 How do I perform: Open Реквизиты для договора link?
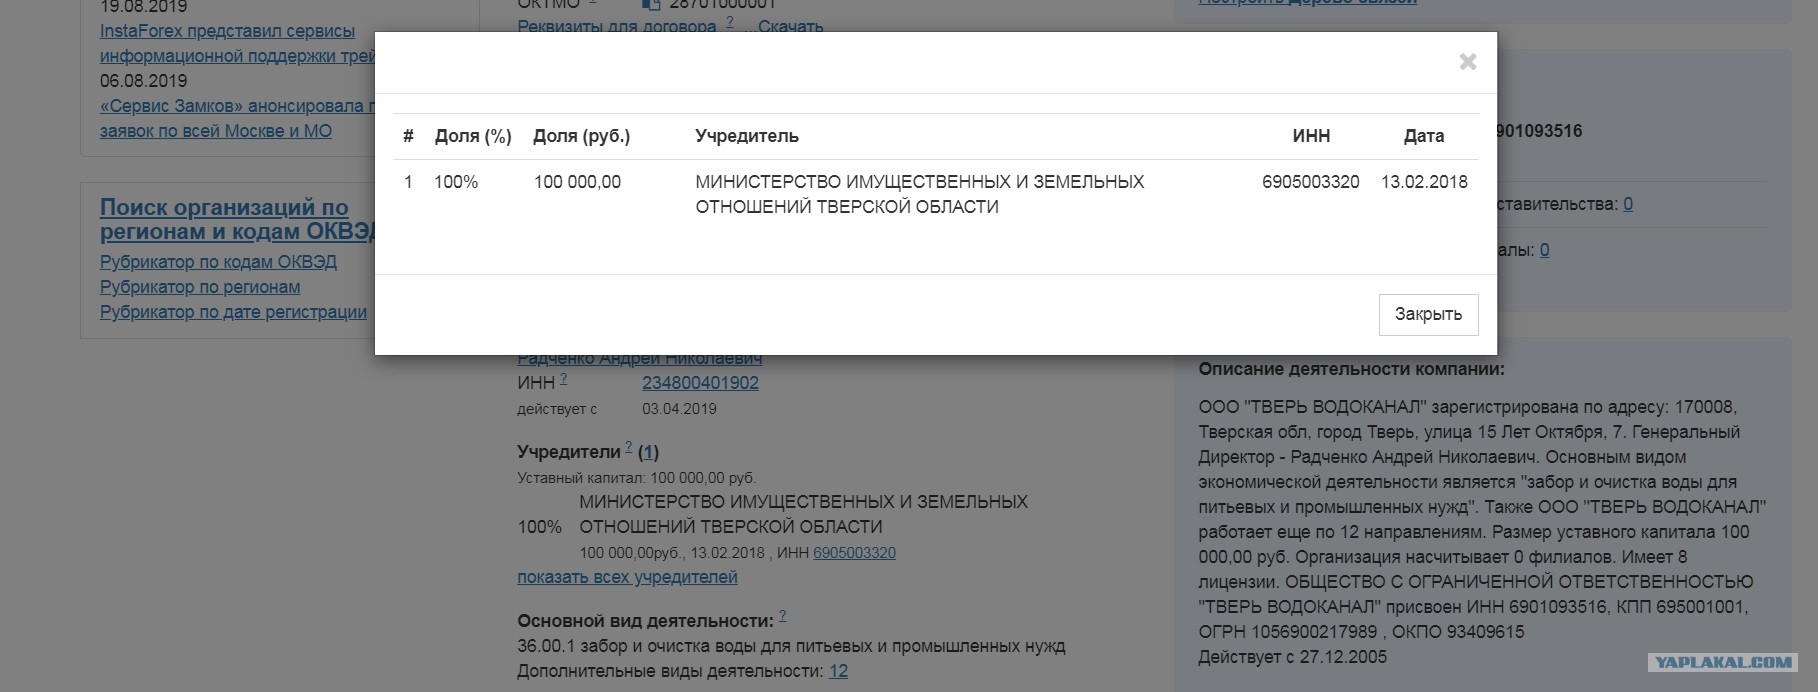(x=617, y=27)
